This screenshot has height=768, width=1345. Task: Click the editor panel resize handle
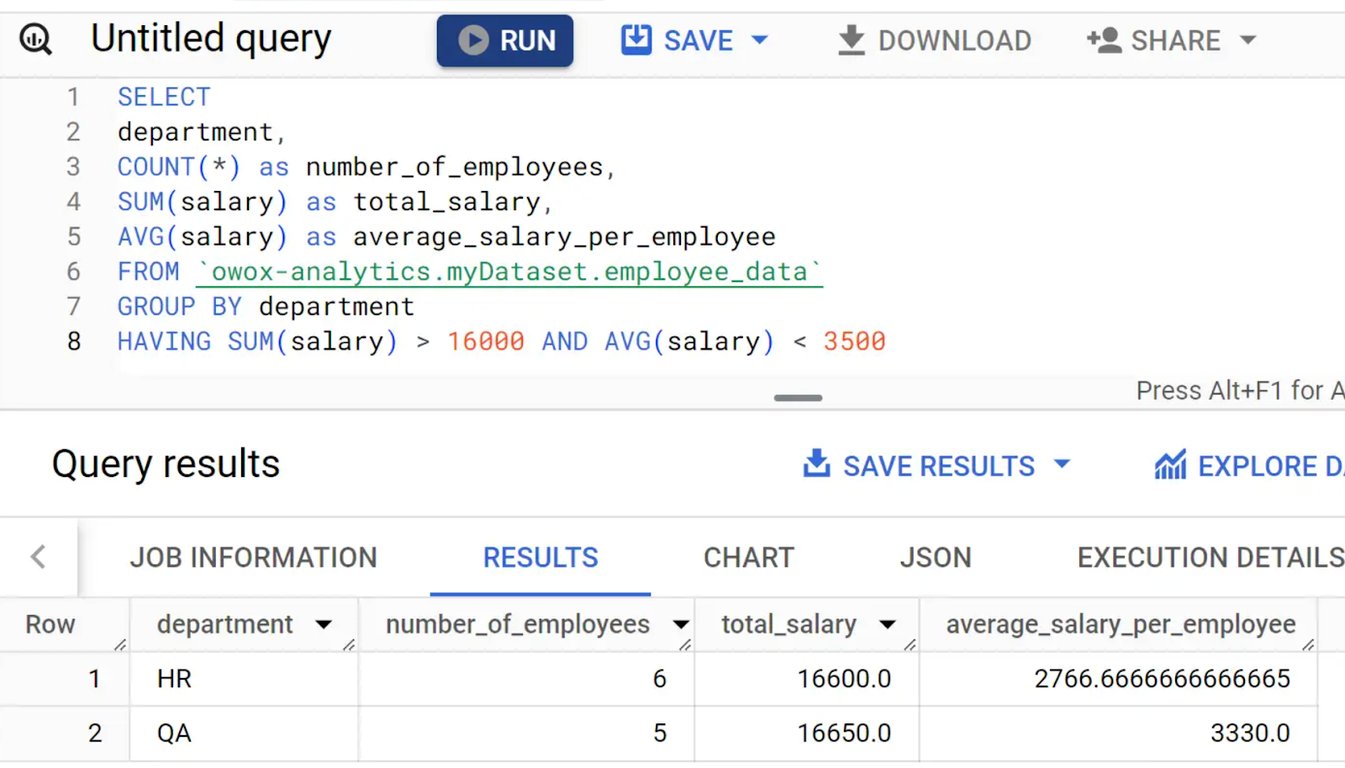pos(798,398)
